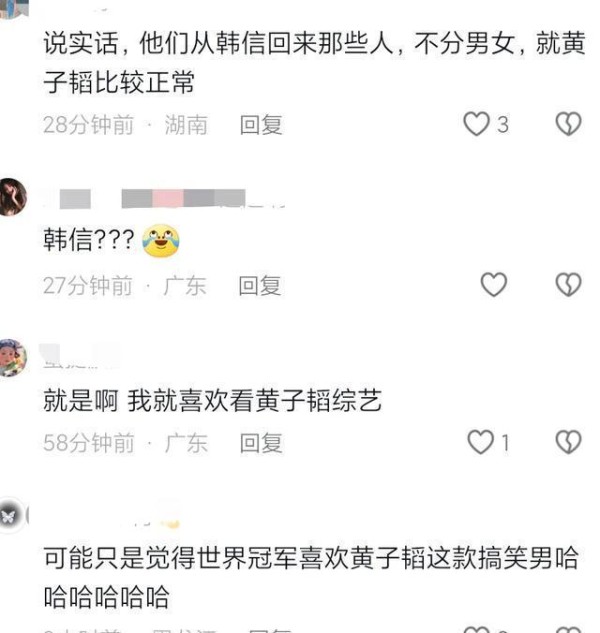Like the 28分钟前 comment from 湖南
The height and width of the screenshot is (633, 600).
[476, 124]
